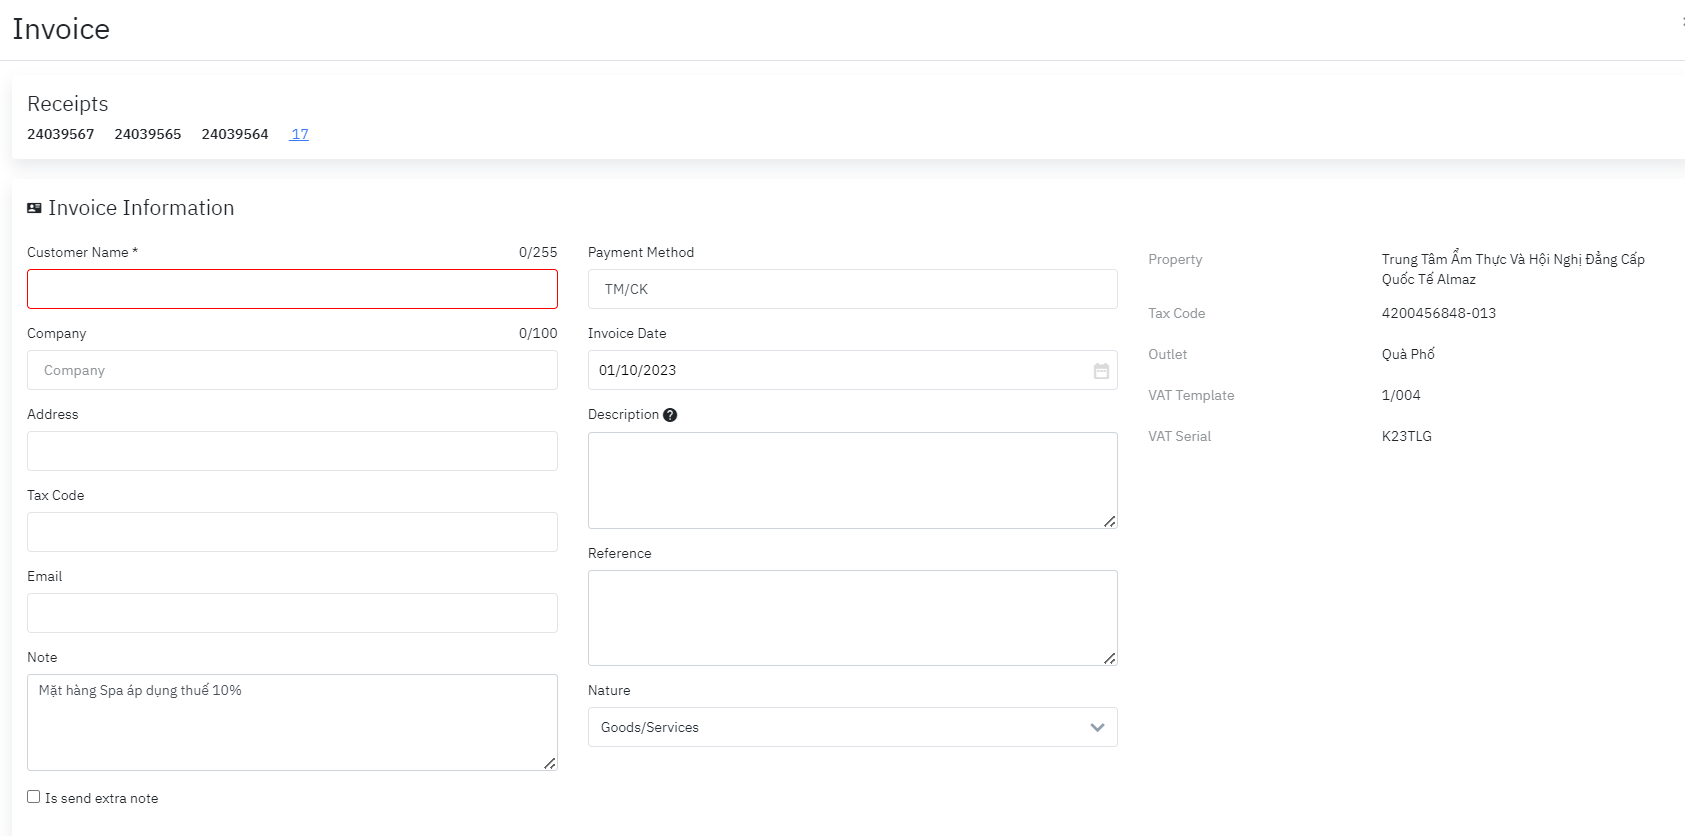
Task: Grab the Reference textarea resize handle
Action: click(1109, 658)
